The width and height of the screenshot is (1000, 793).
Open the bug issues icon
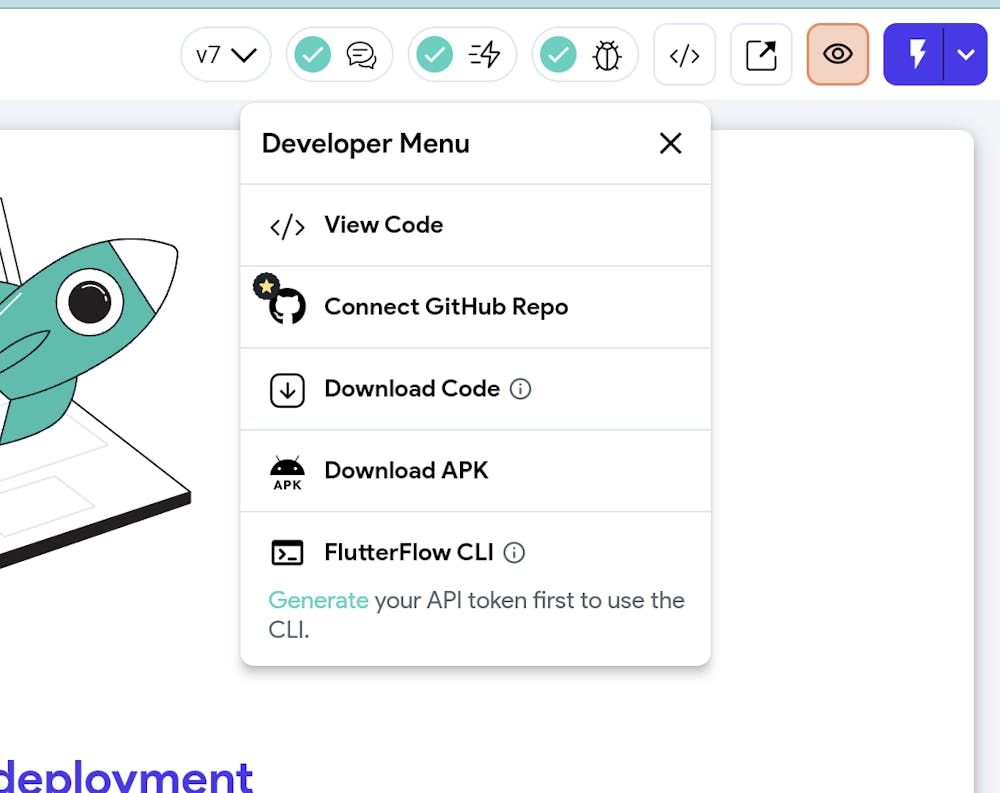pos(607,55)
